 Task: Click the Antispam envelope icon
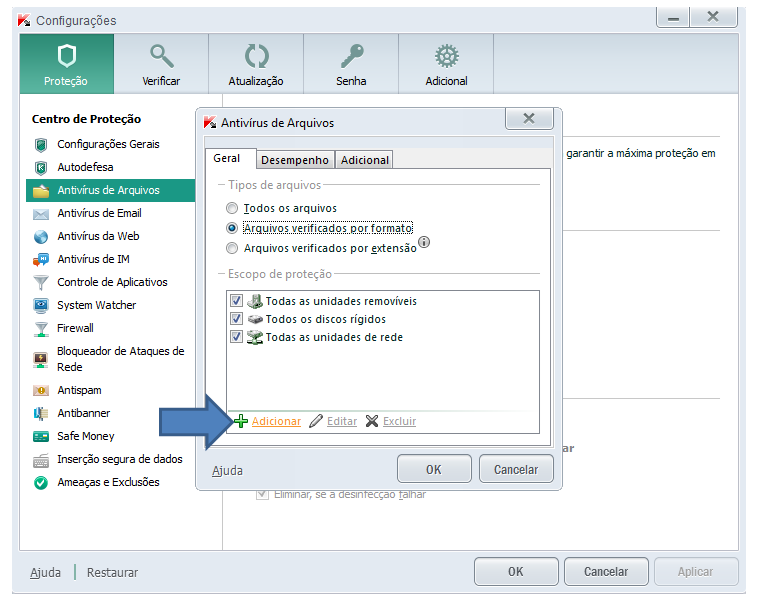41,391
